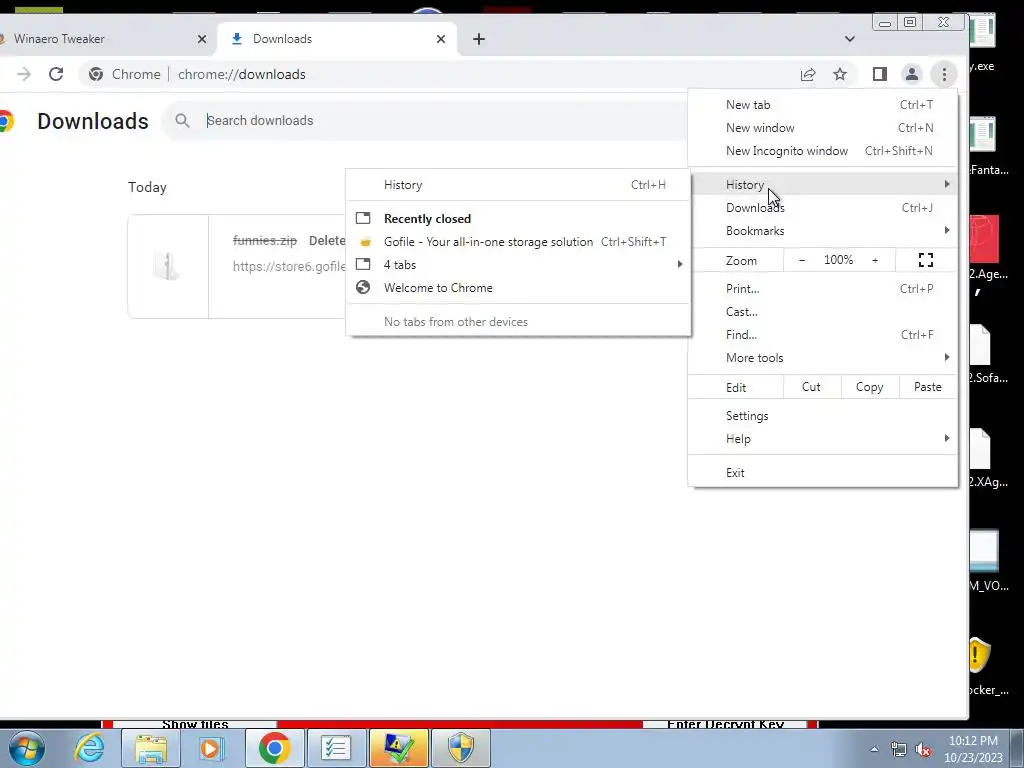Select Print... from the menu
Viewport: 1024px width, 768px height.
823,289
